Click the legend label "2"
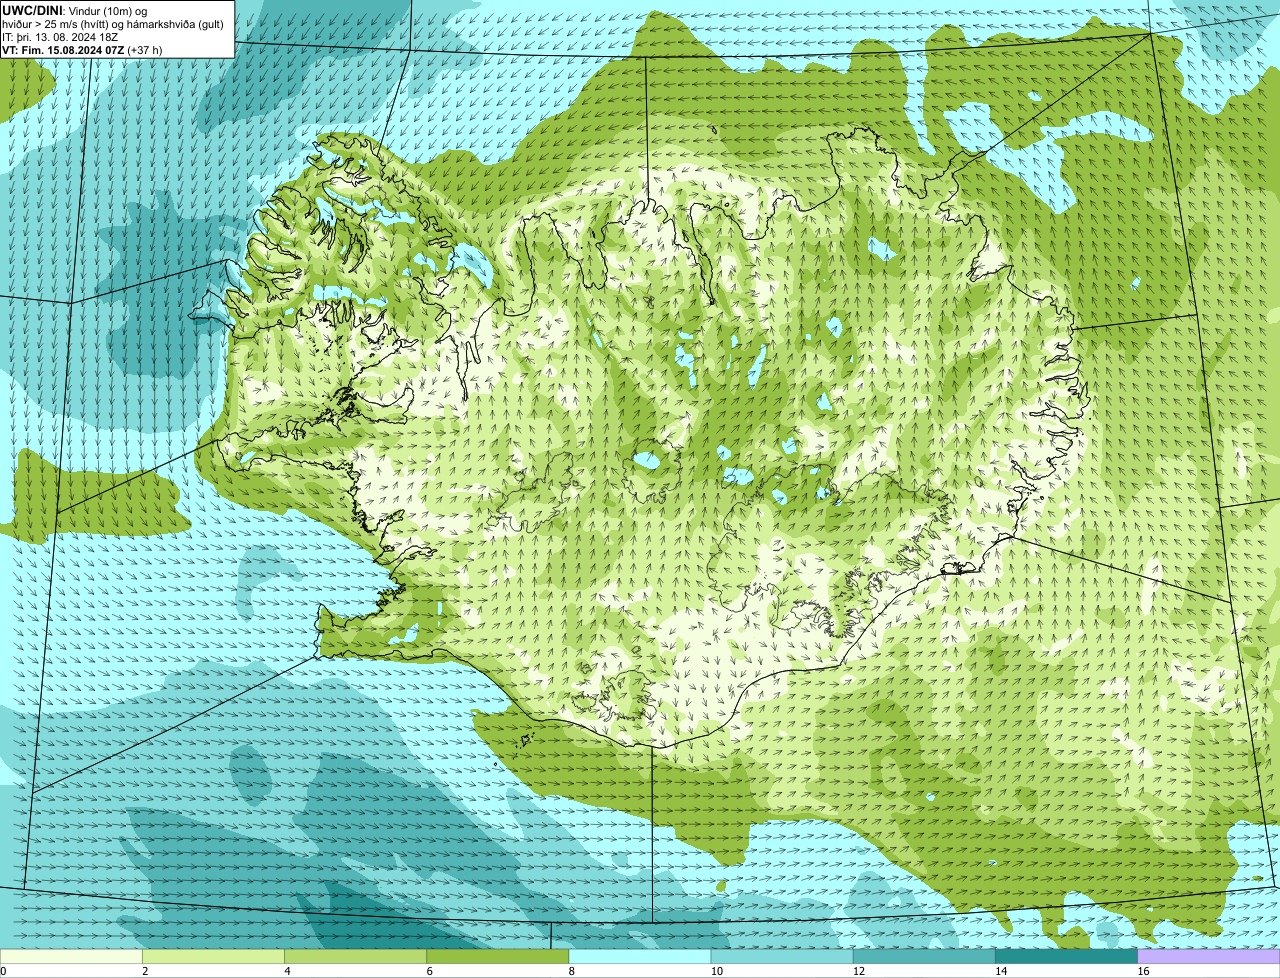 145,971
